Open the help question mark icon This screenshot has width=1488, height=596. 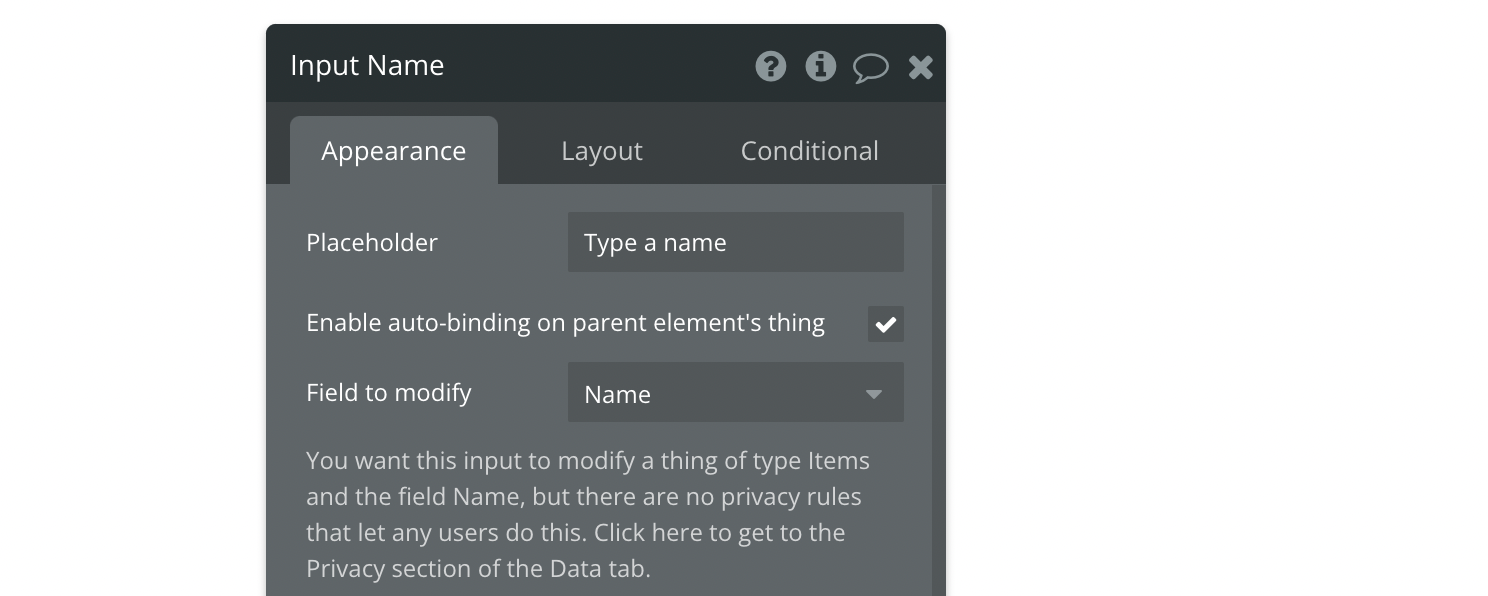click(770, 66)
